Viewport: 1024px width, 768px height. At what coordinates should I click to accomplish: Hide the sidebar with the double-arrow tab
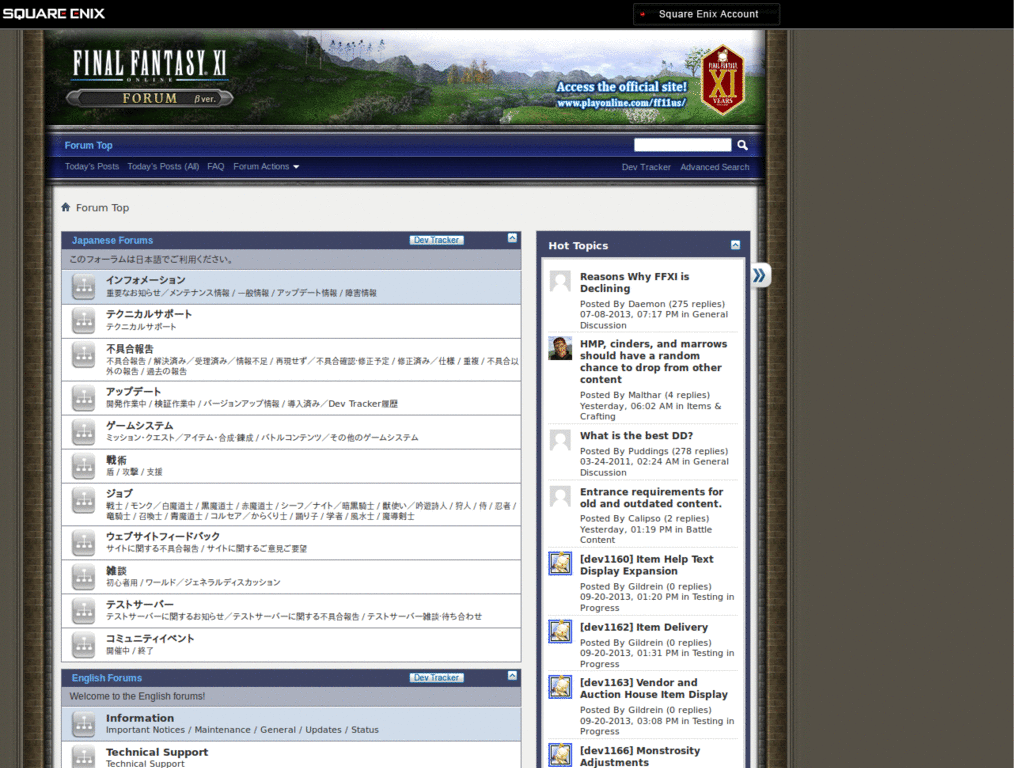[760, 275]
